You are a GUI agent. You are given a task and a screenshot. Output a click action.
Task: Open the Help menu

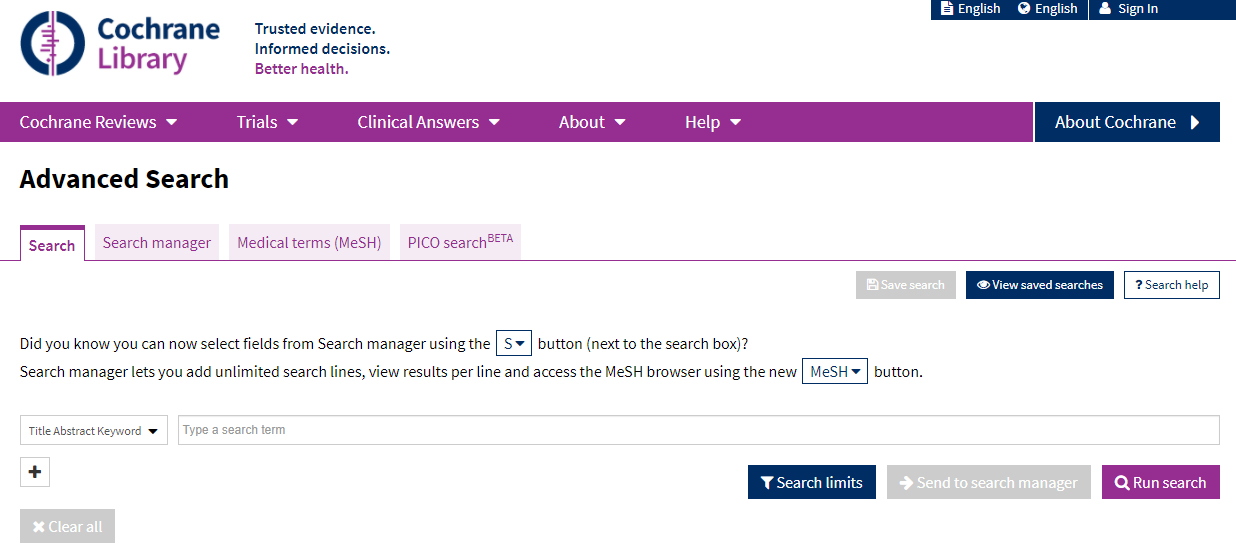(x=712, y=122)
